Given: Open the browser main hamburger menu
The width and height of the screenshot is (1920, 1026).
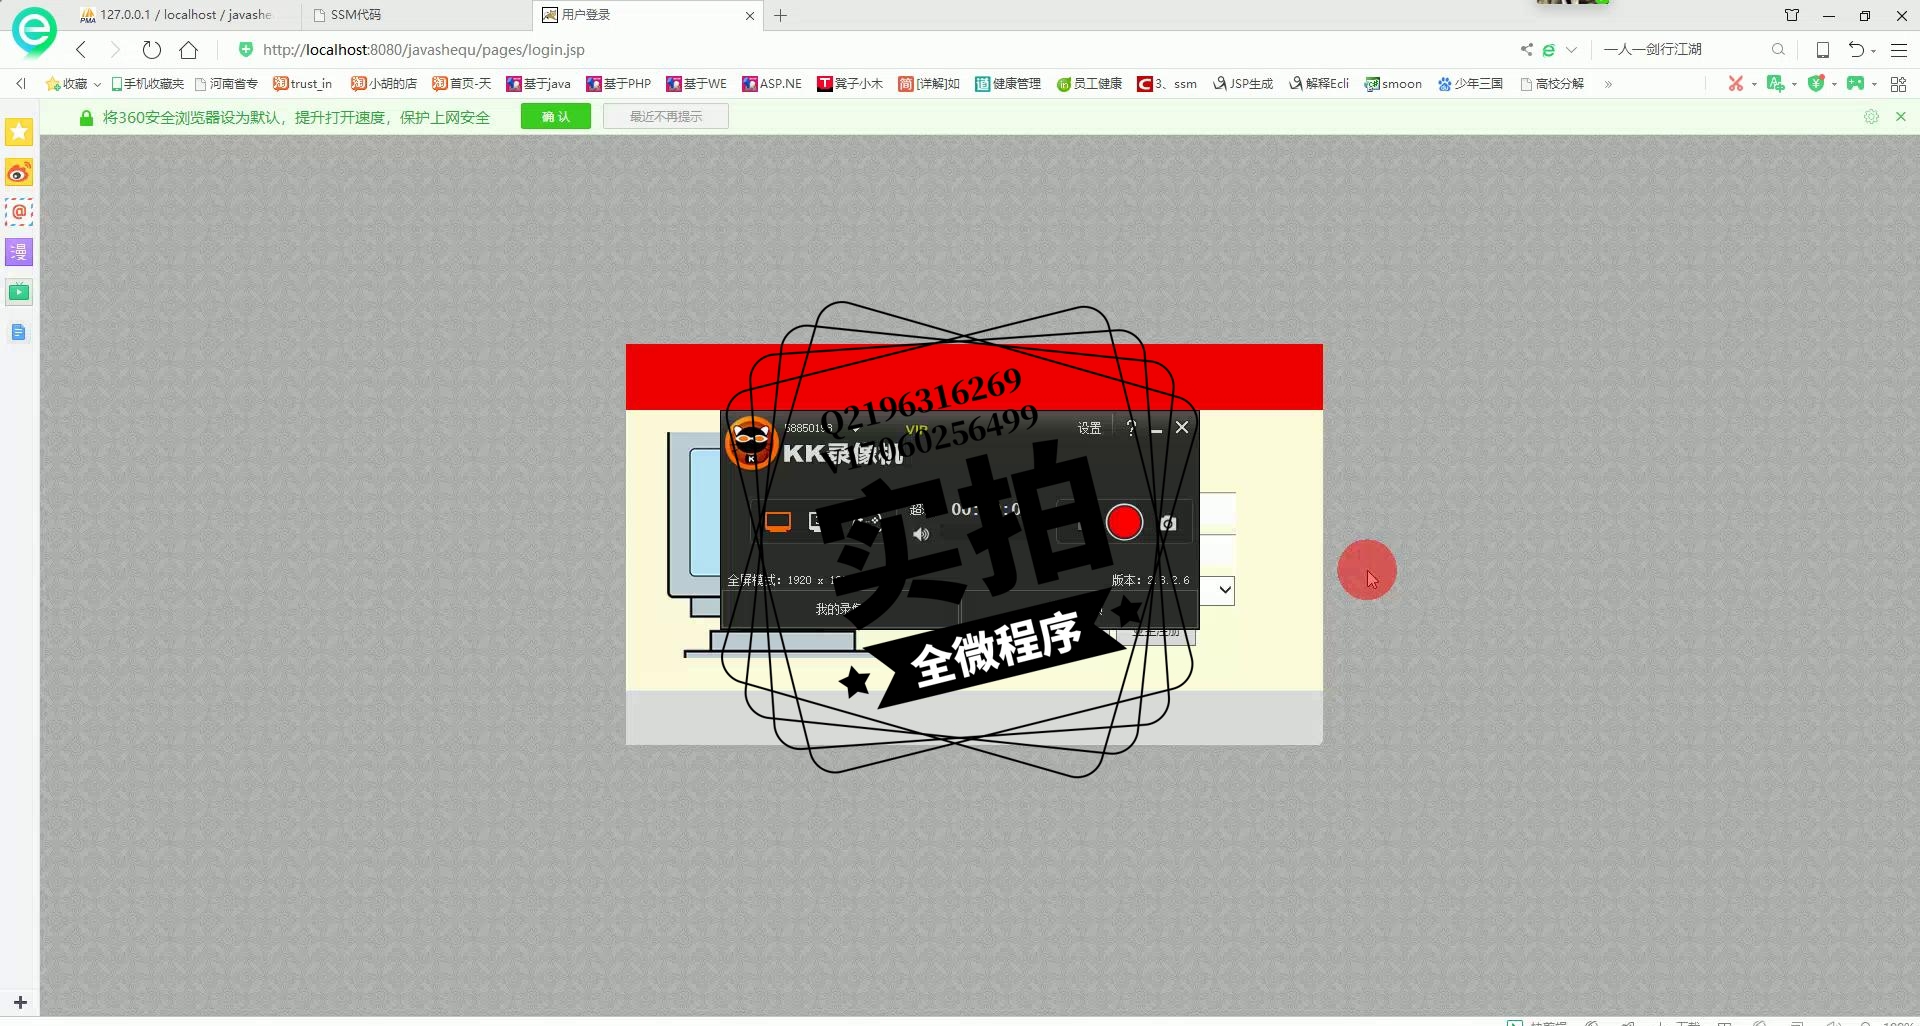Looking at the screenshot, I should point(1899,49).
